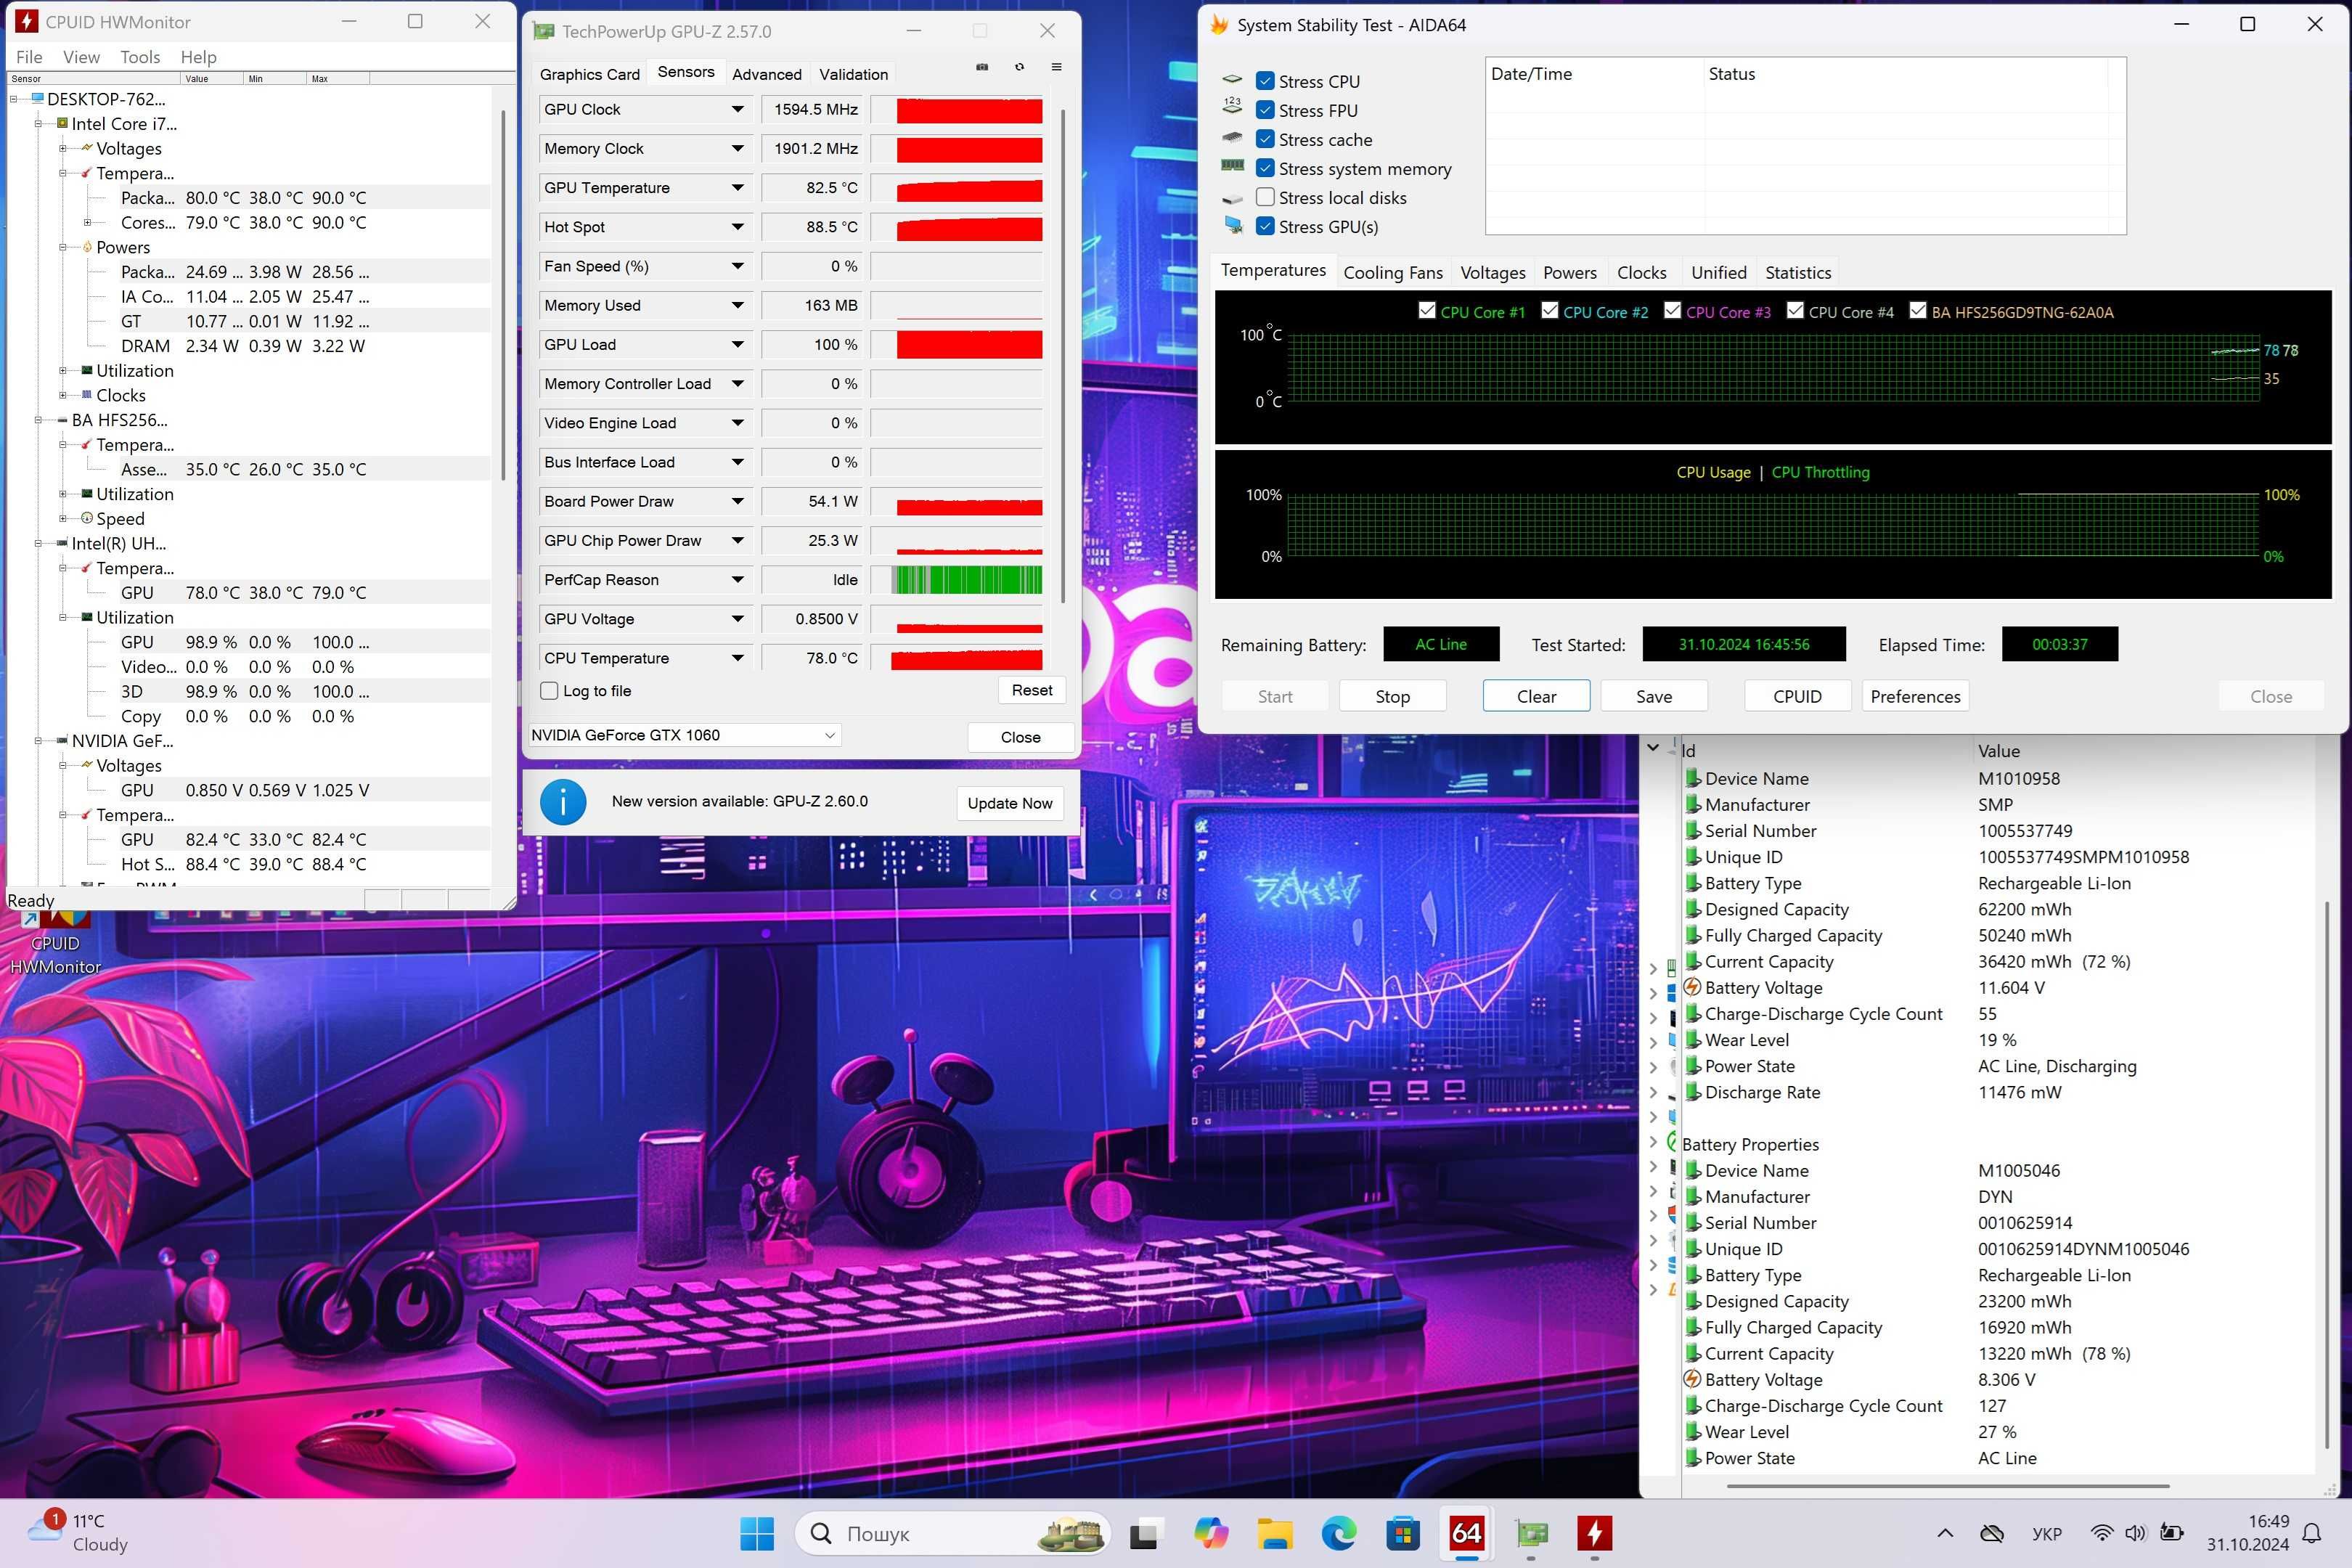Open Windows Start menu
This screenshot has width=2352, height=1568.
coord(757,1533)
